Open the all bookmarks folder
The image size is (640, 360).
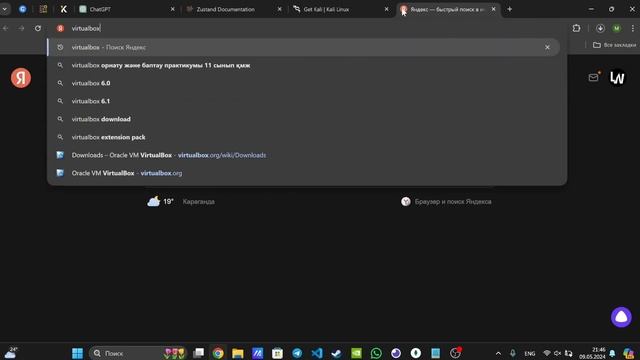tap(614, 45)
